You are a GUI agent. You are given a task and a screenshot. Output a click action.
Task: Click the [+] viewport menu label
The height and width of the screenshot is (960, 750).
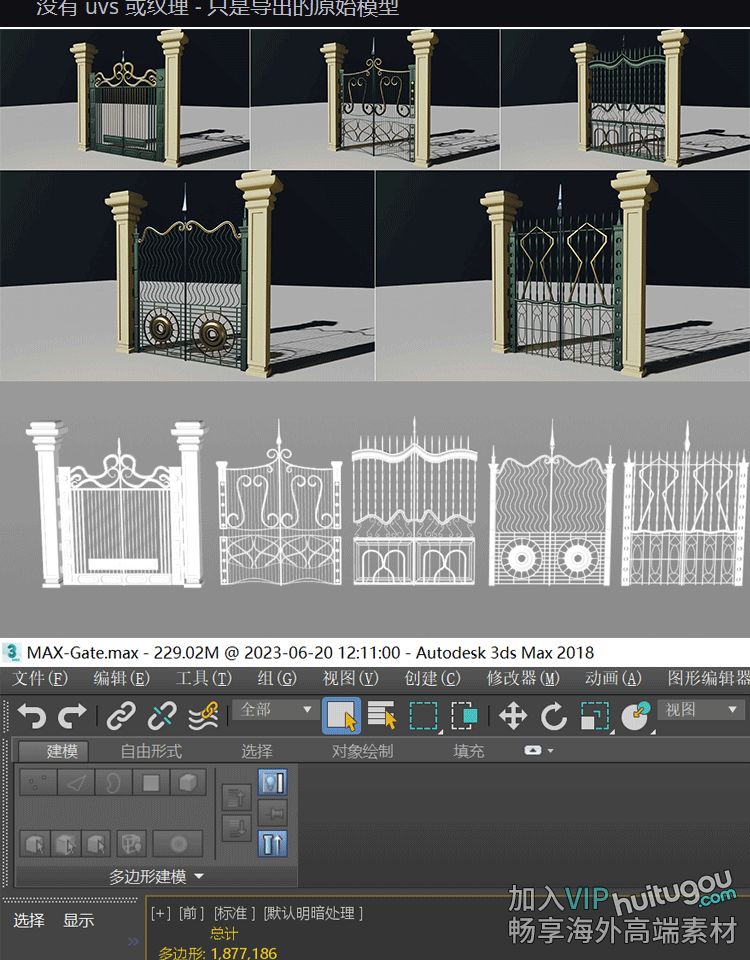click(161, 913)
